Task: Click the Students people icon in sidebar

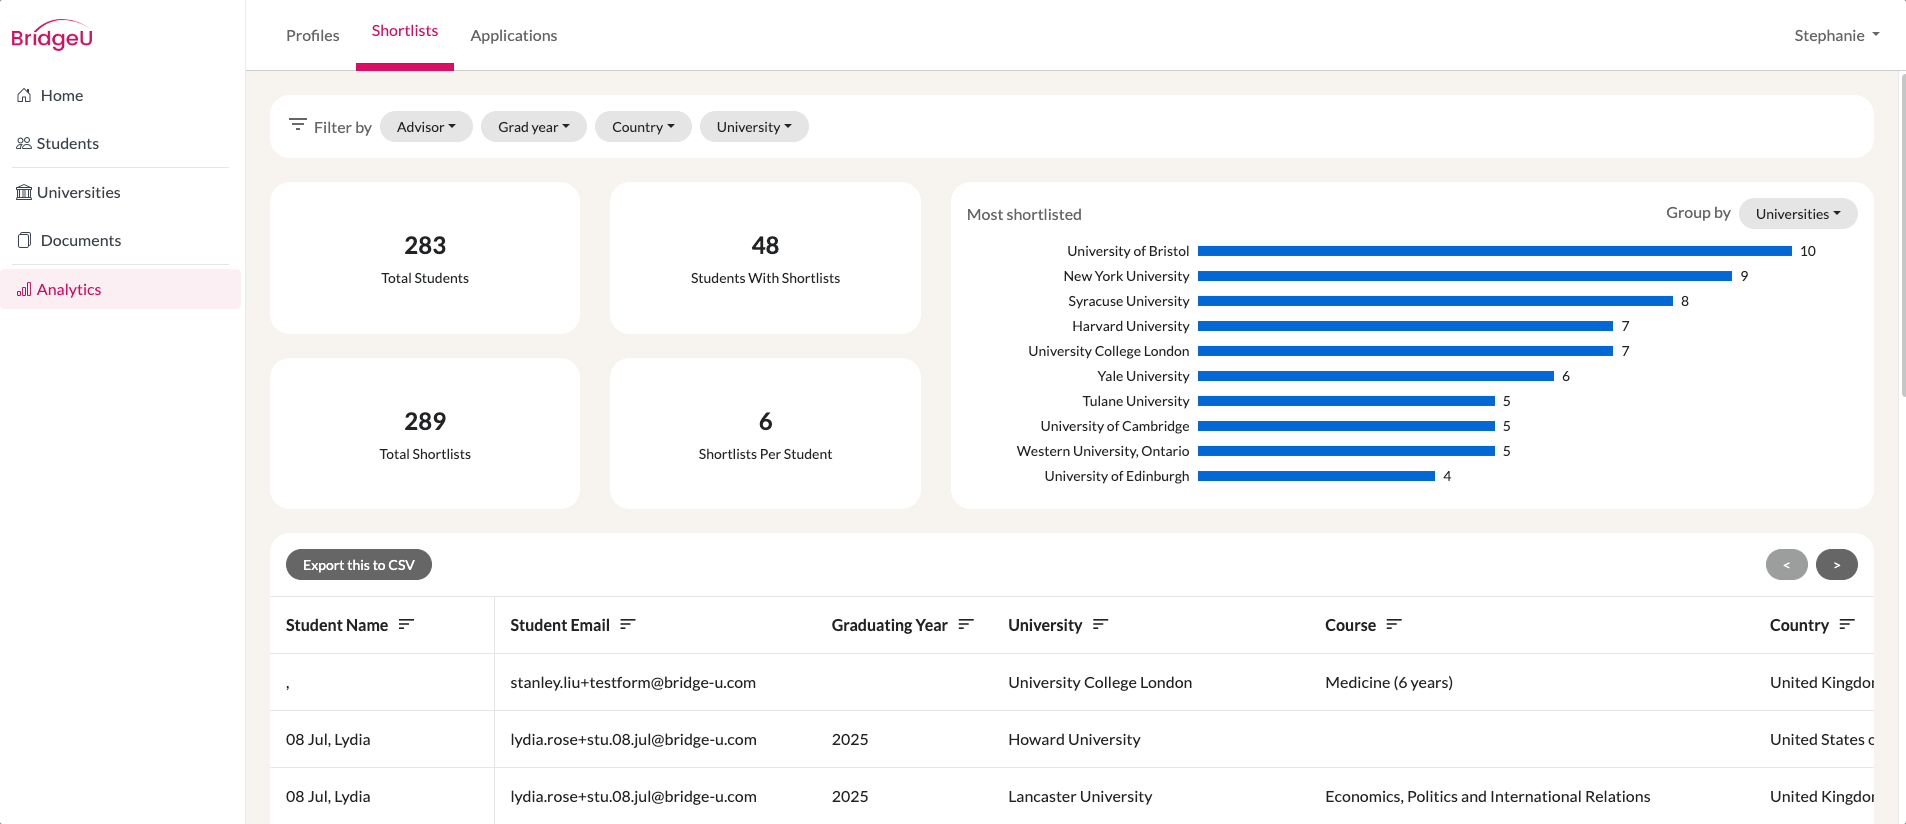Action: (x=24, y=143)
